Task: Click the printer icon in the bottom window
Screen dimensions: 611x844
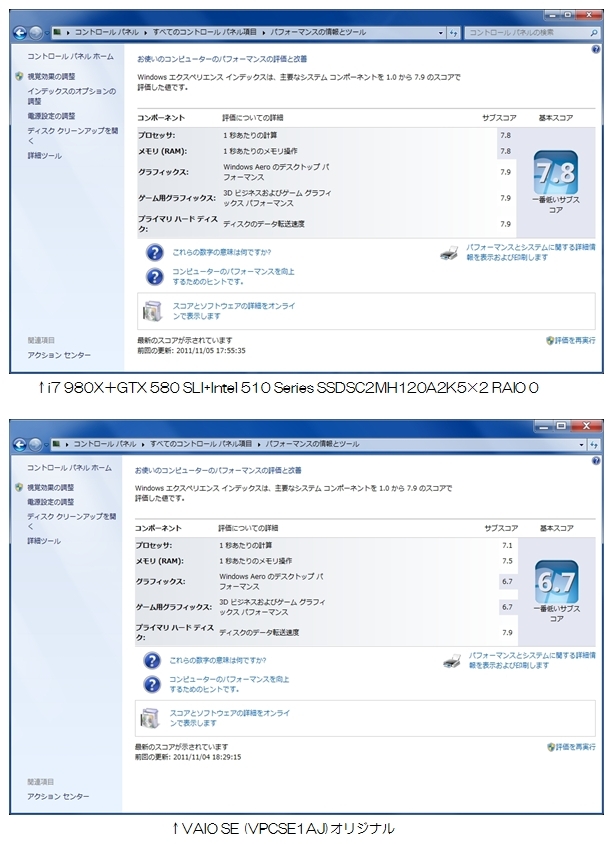Action: (452, 660)
